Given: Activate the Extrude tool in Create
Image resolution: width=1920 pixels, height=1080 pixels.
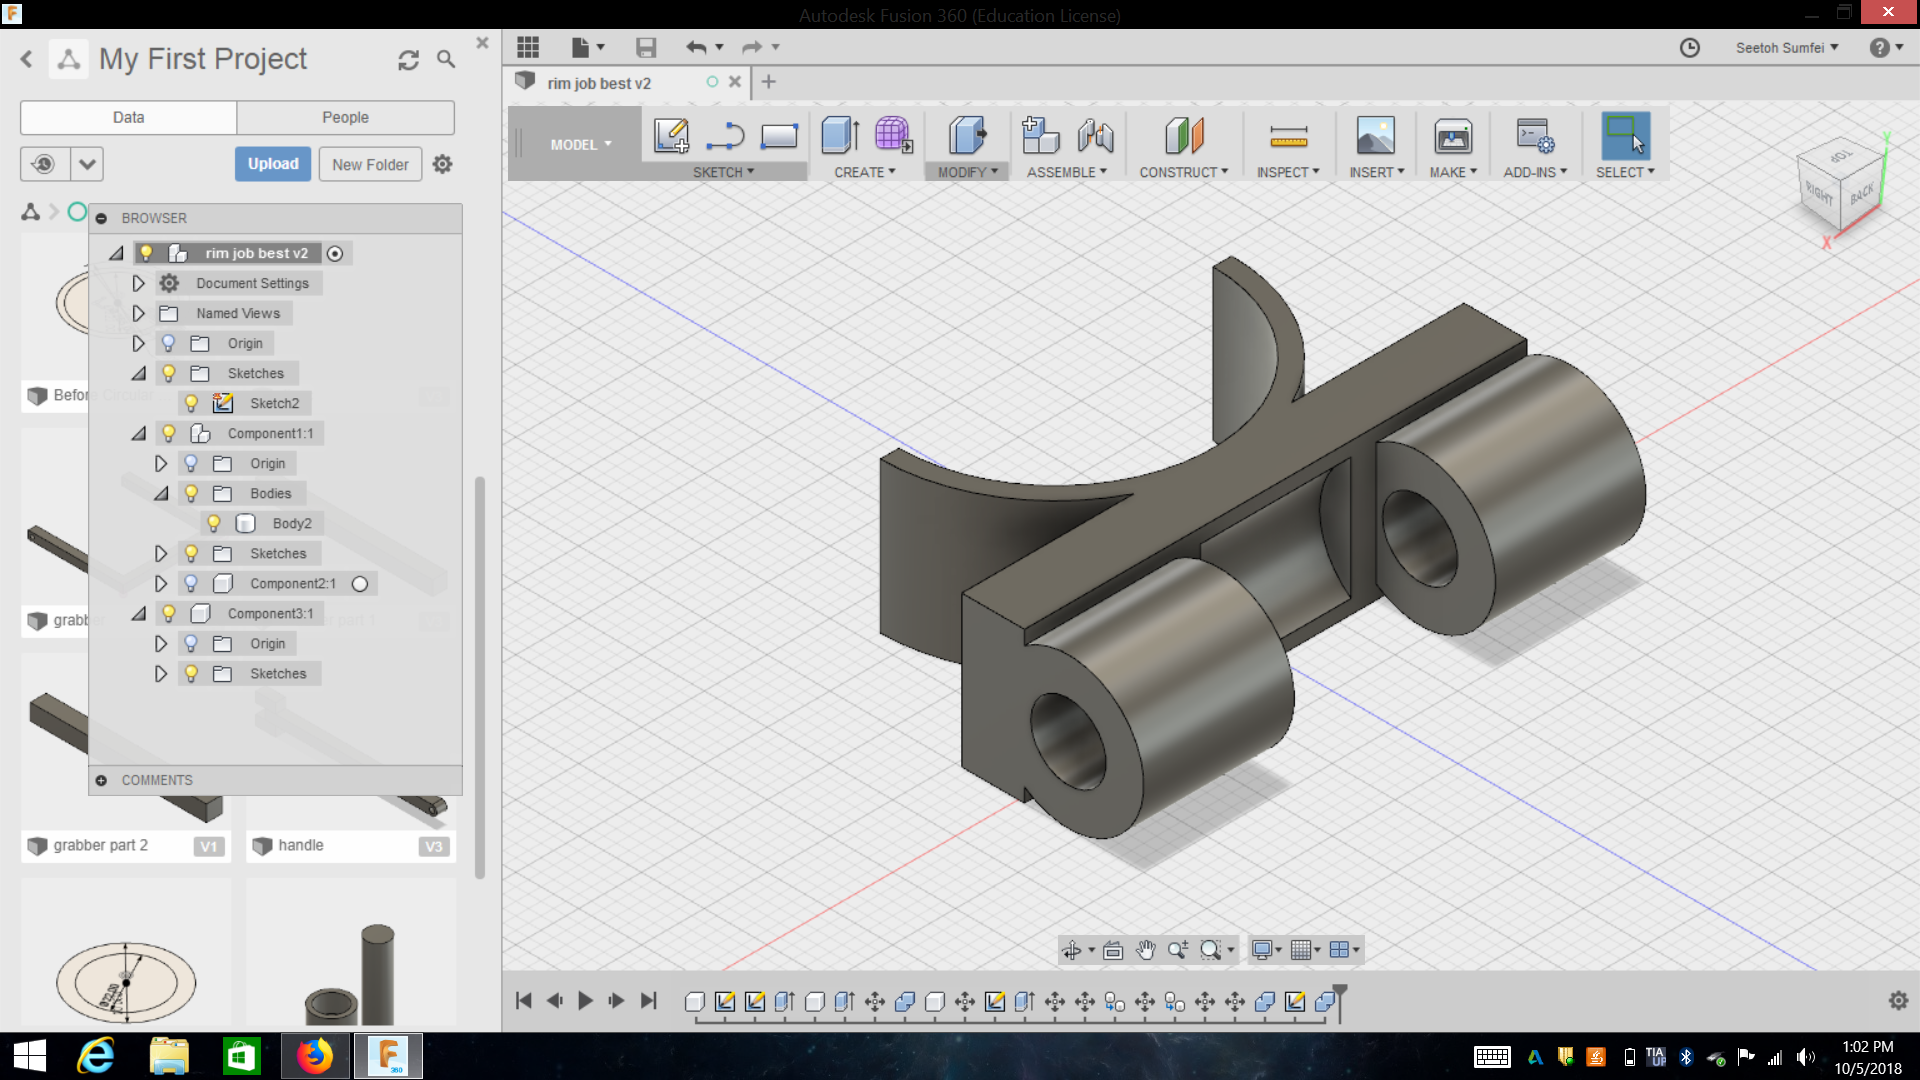Looking at the screenshot, I should [840, 136].
